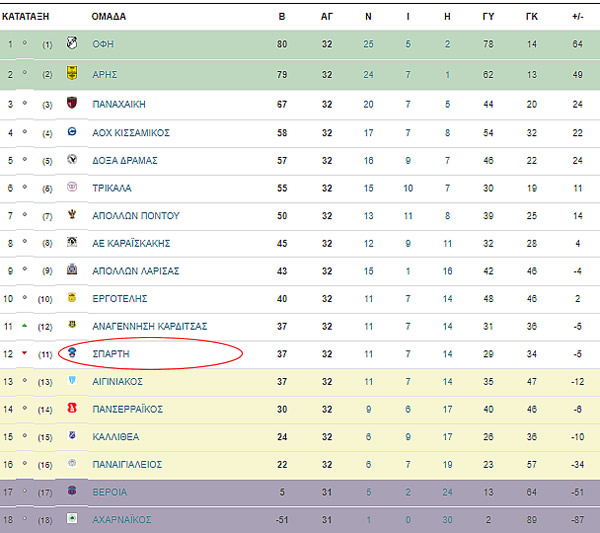
Task: Click the ΒΕΡΟΙΑ club crest icon
Action: click(x=72, y=491)
